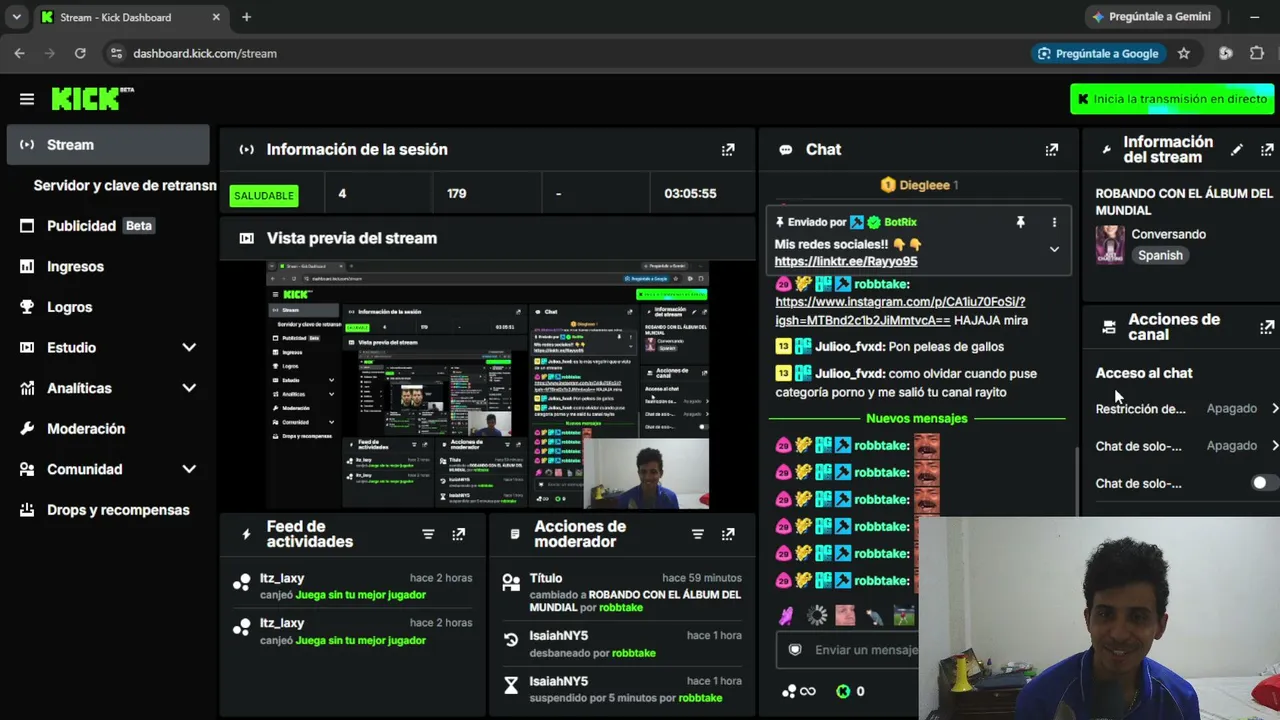Click the Conversando category thumbnail
Screen dimensions: 1280x720
1110,245
